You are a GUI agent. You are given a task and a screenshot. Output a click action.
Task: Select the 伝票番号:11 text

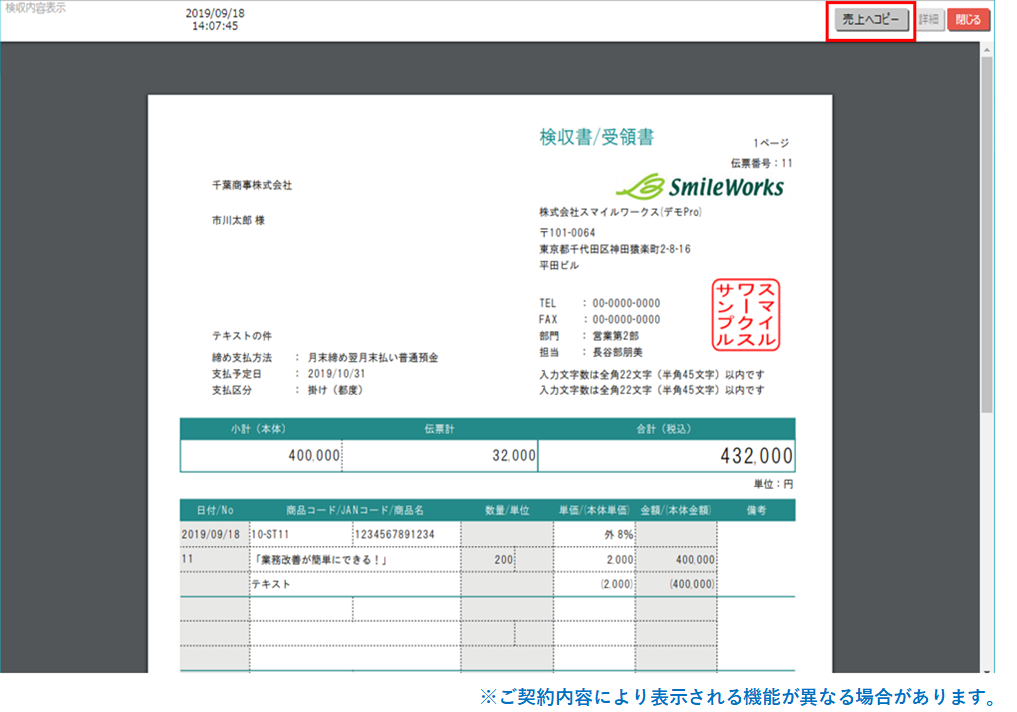761,163
